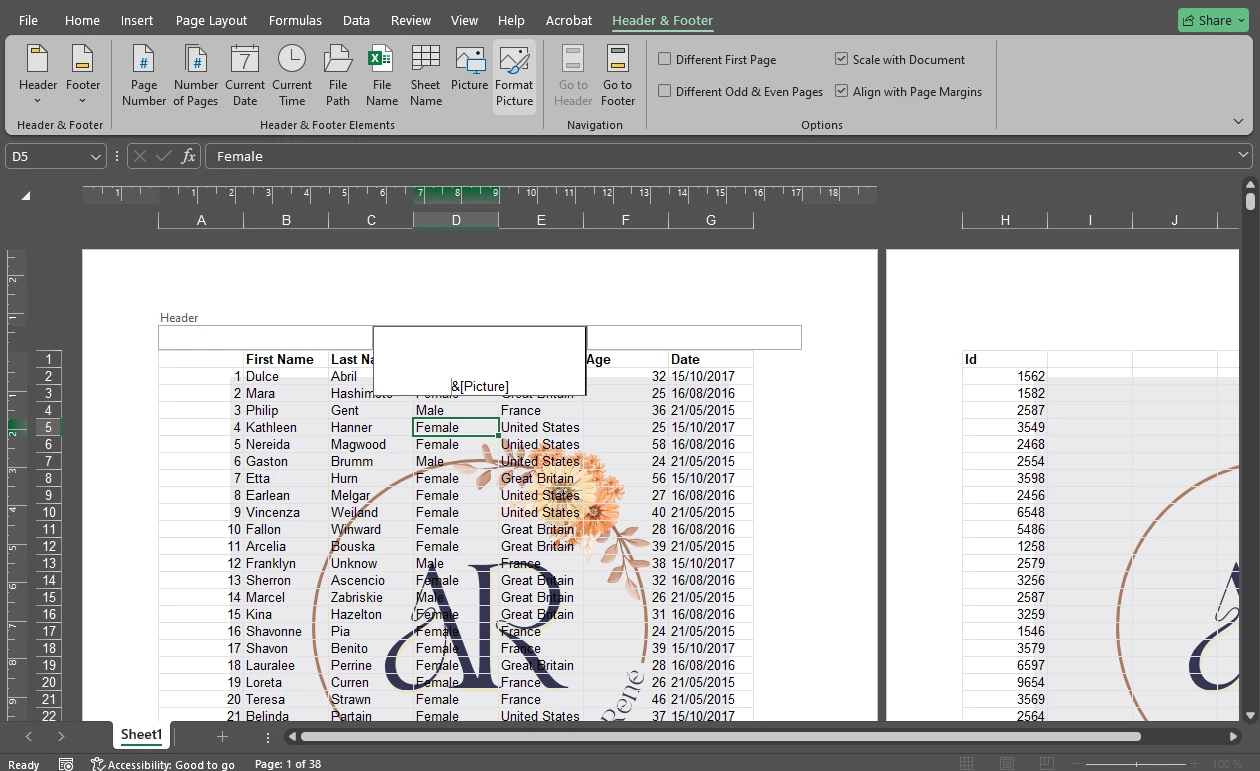Image resolution: width=1260 pixels, height=771 pixels.
Task: Enable Different Odd & Even Pages
Action: (x=664, y=91)
